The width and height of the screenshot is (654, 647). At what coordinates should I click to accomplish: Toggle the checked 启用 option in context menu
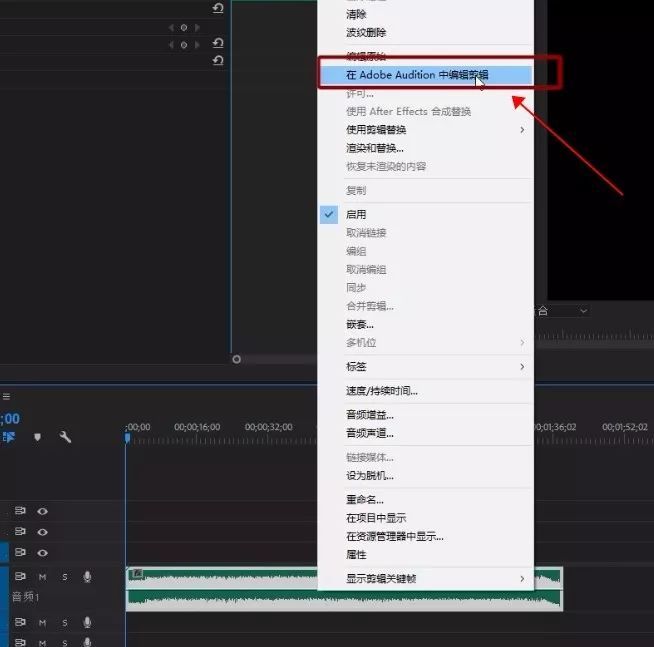pos(356,214)
